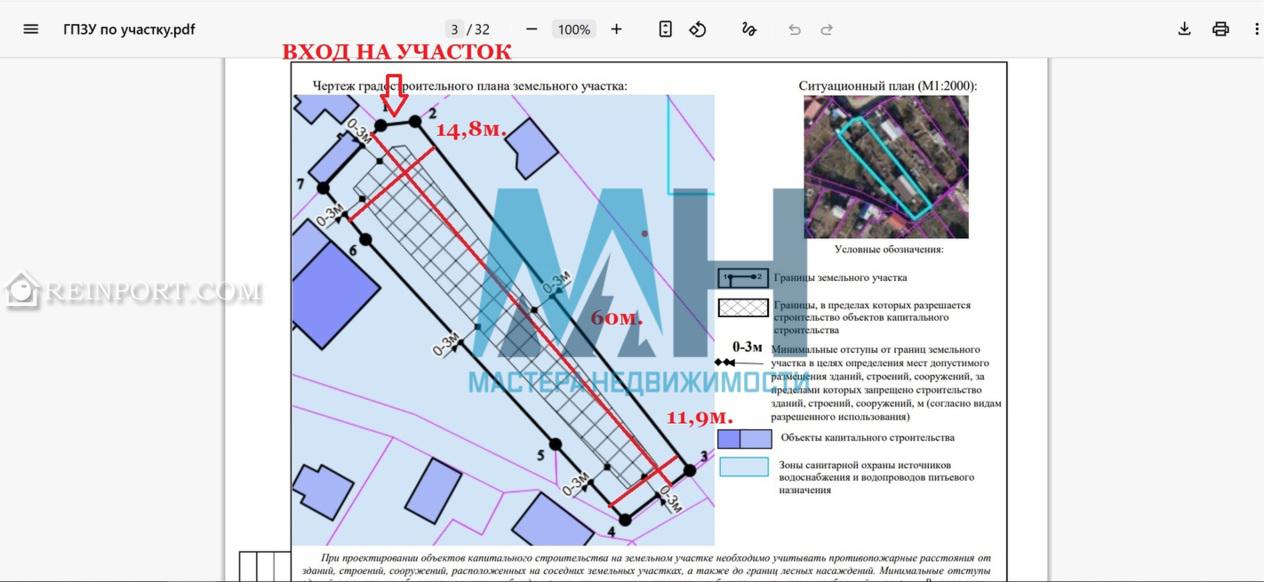Zoom in with the plus button
This screenshot has width=1280, height=582.
616,29
